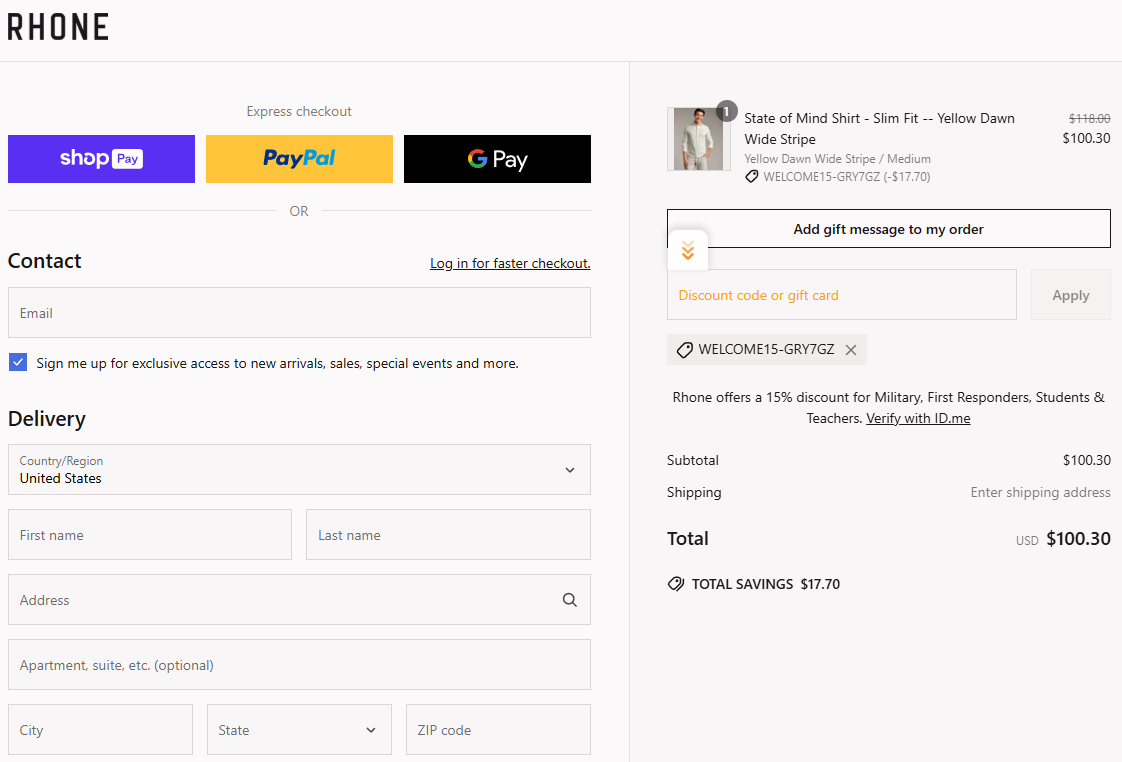The image size is (1122, 762).
Task: Choose PayPal express checkout
Action: [299, 159]
